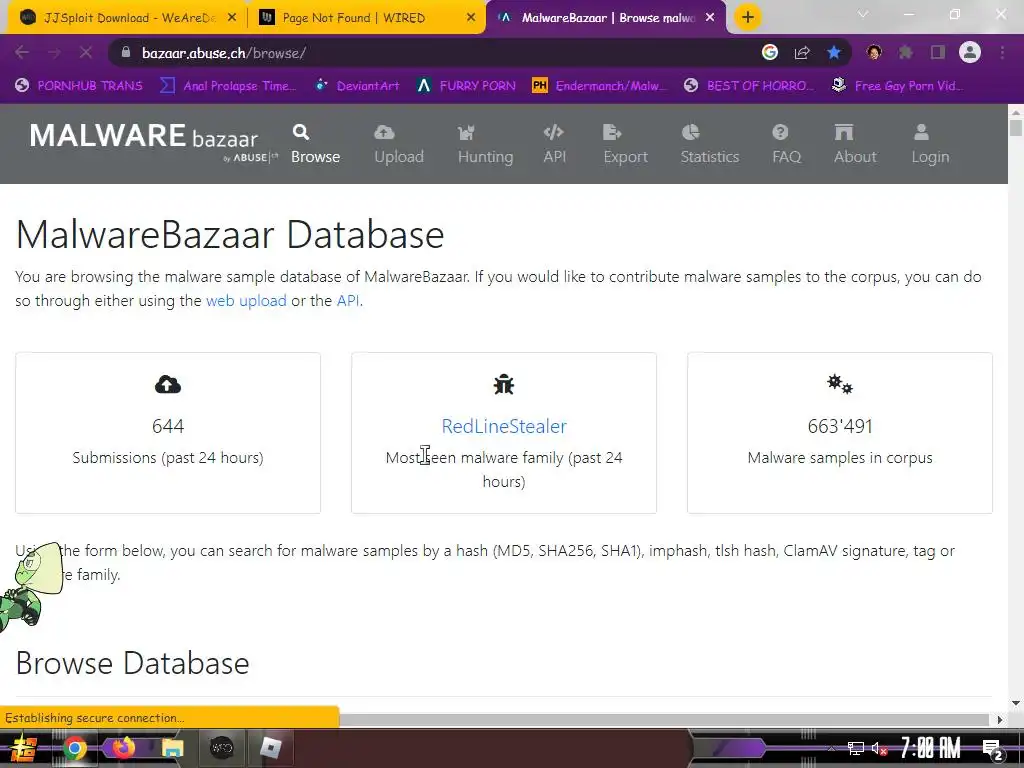Click the MalwareBazaar Database heading
The image size is (1024, 768).
coord(230,234)
